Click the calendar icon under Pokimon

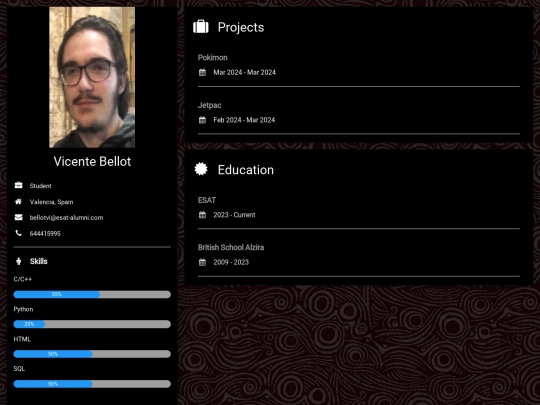coord(202,72)
